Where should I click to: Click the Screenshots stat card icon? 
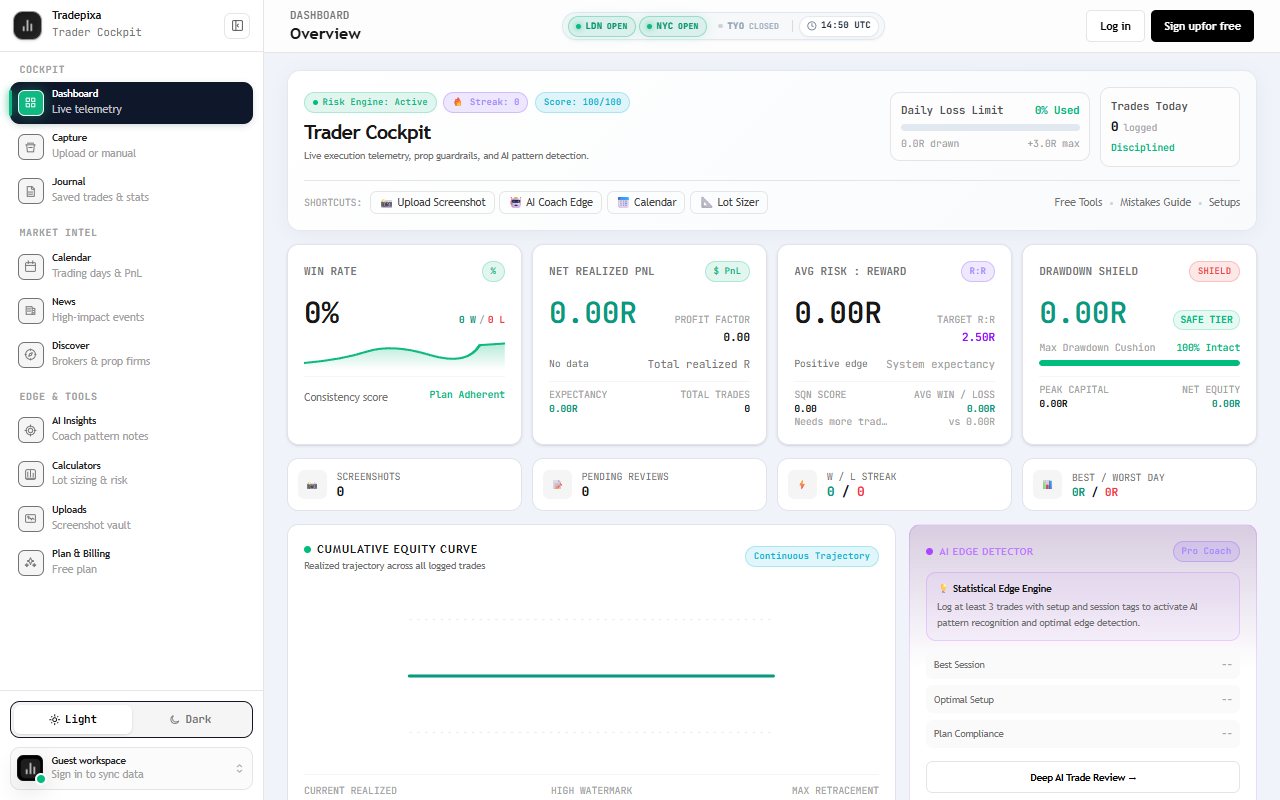(313, 485)
